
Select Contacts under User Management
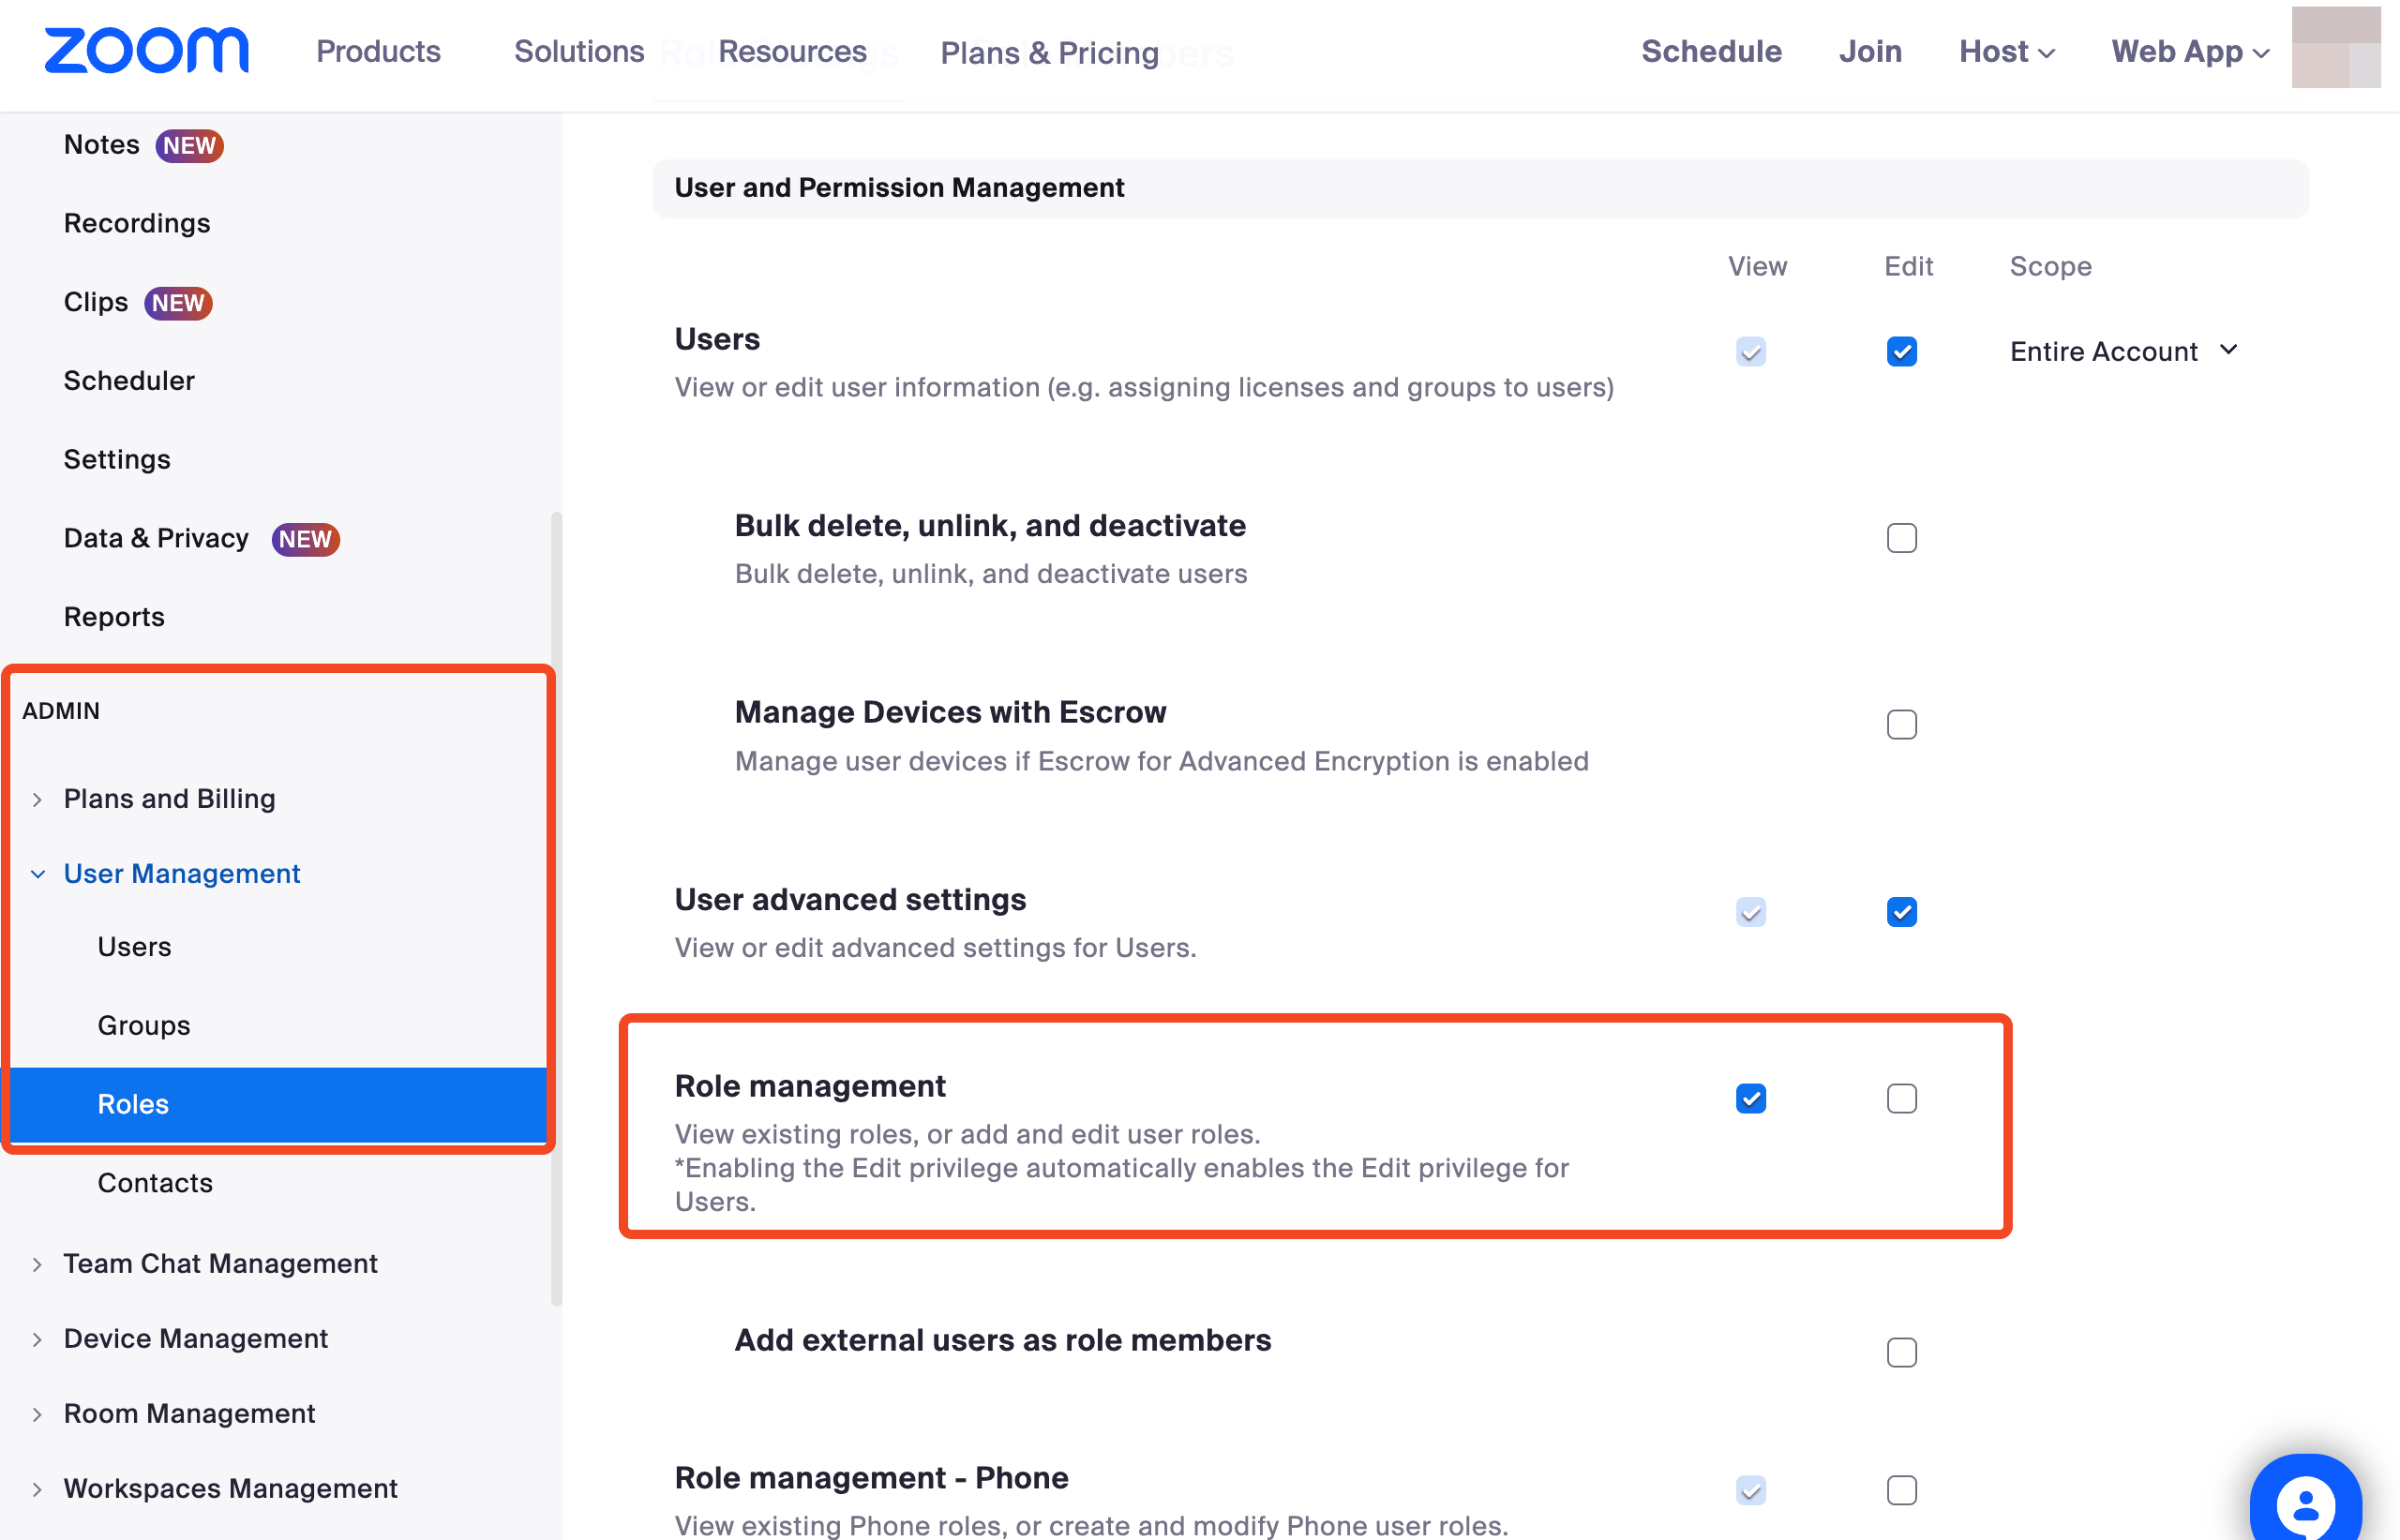coord(155,1183)
